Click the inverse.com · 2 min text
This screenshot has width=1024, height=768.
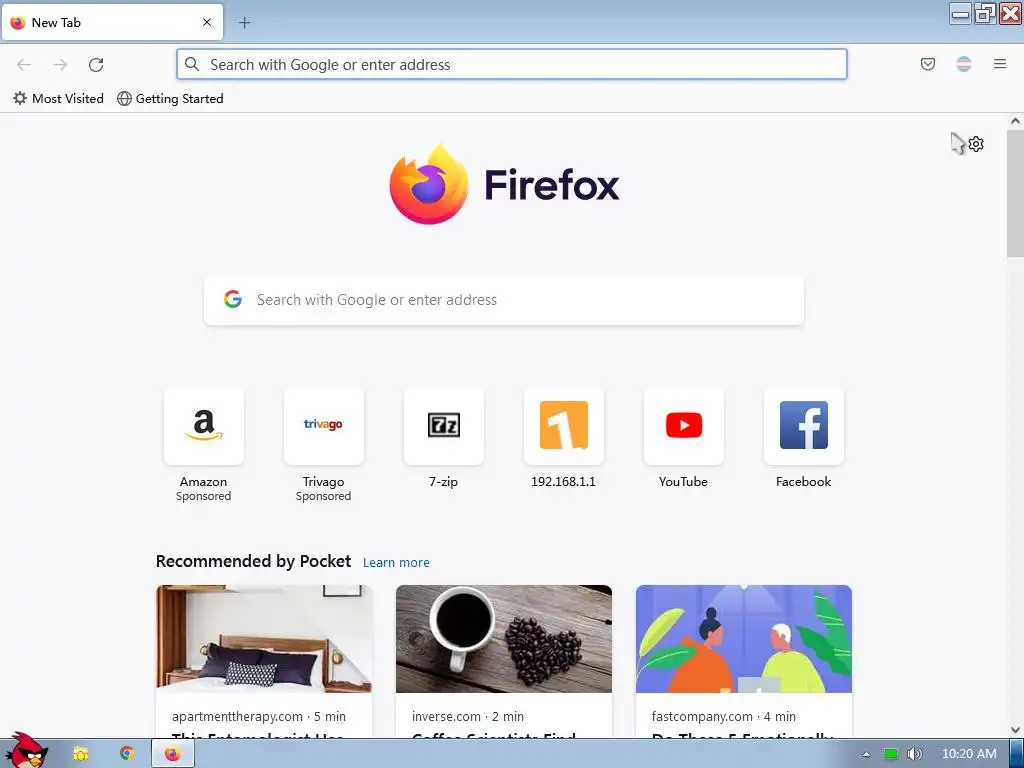point(468,716)
